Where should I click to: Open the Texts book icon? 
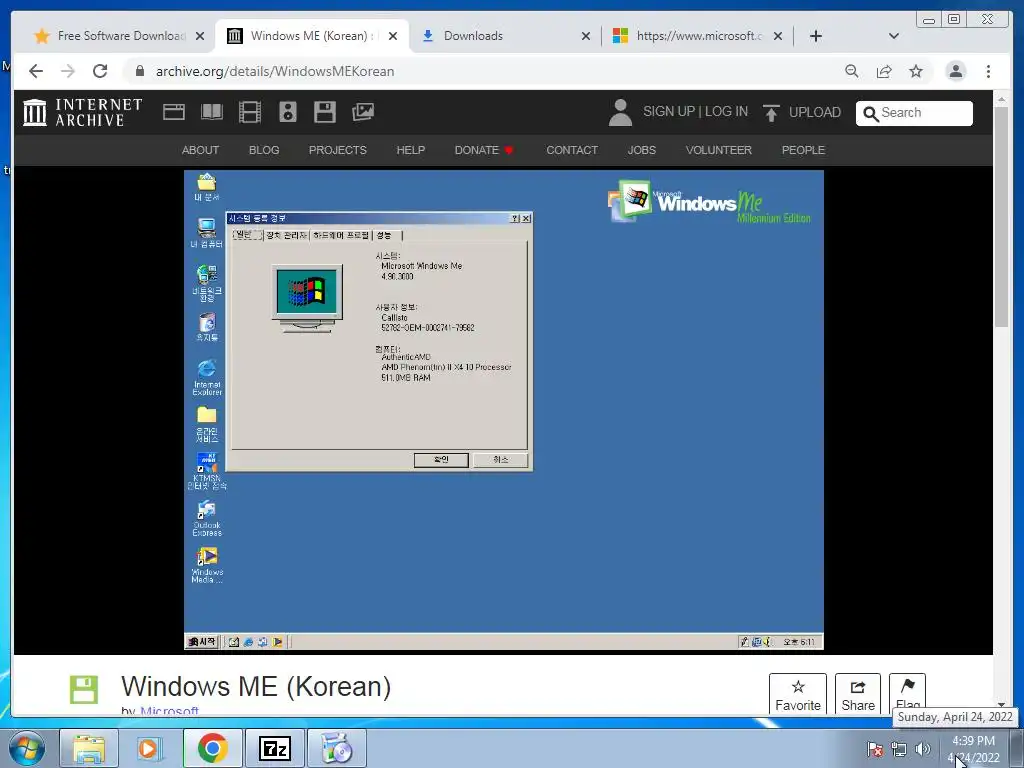[212, 112]
